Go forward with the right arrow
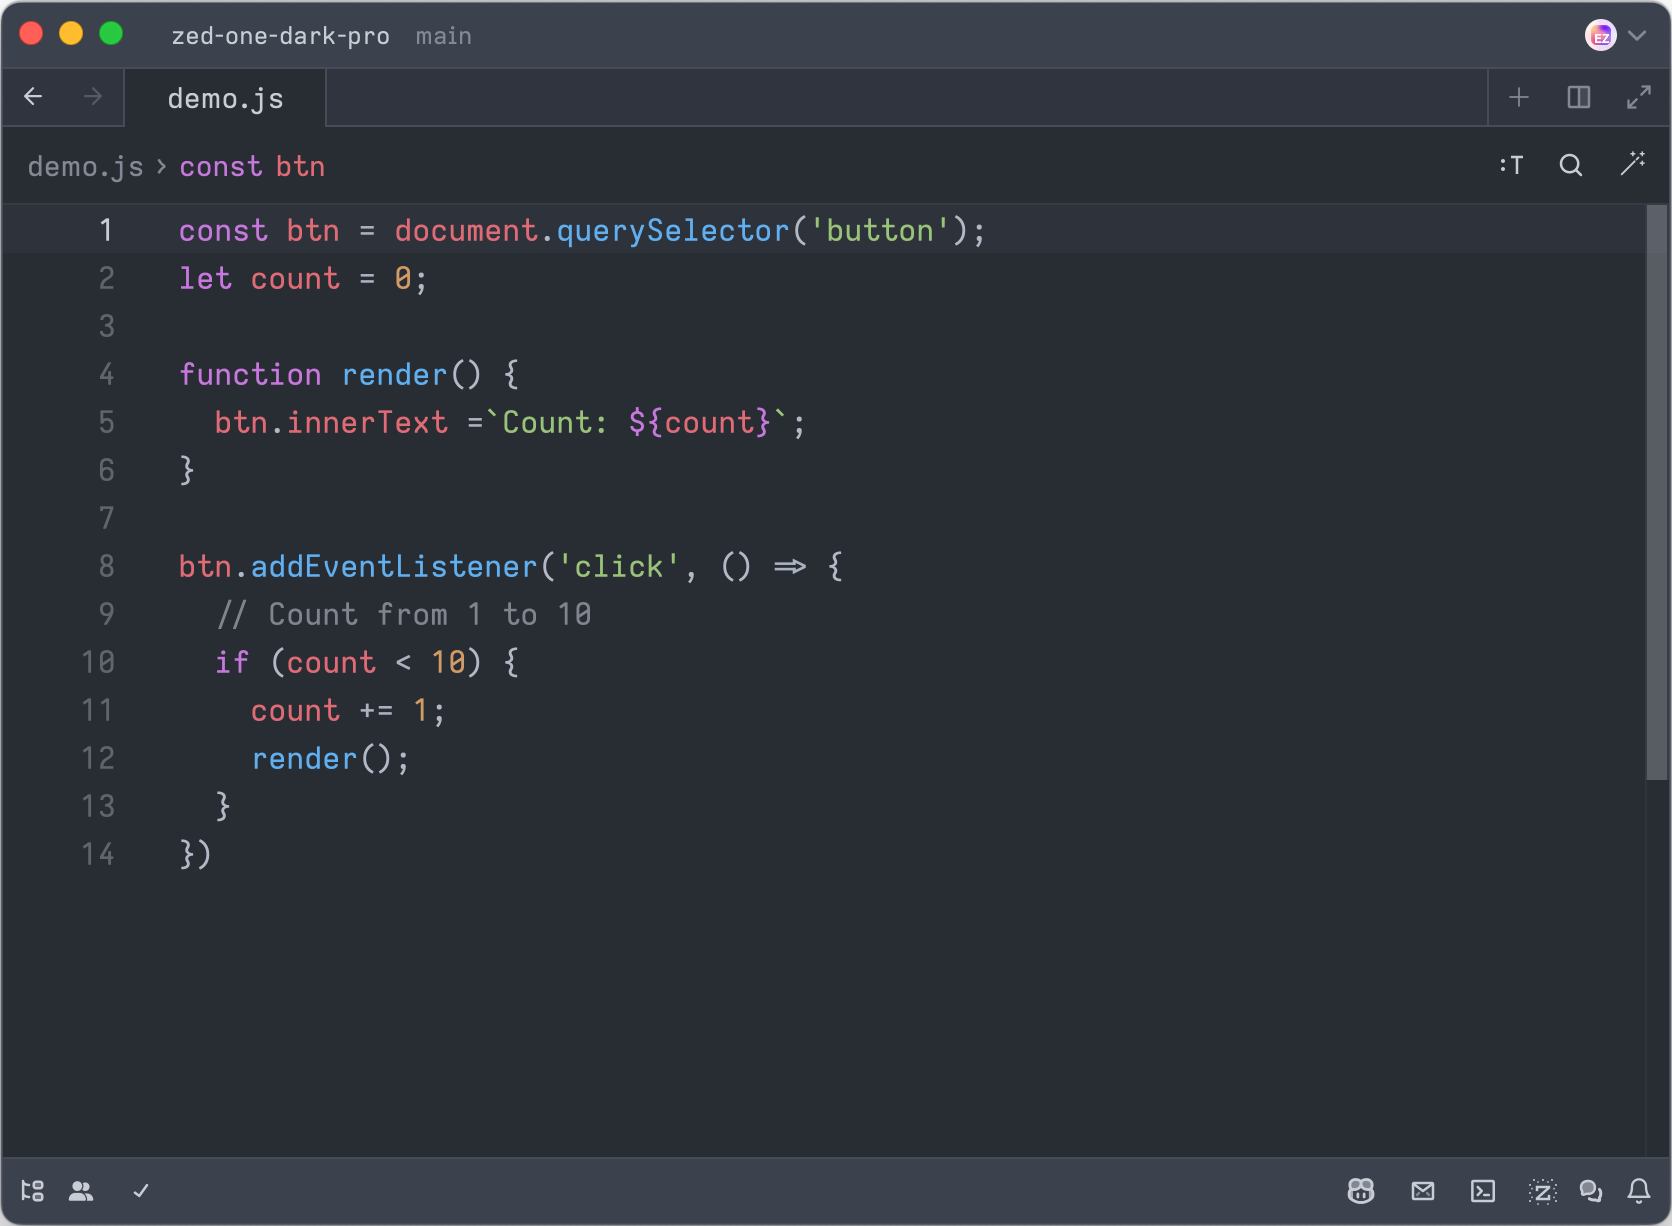1672x1226 pixels. [93, 97]
